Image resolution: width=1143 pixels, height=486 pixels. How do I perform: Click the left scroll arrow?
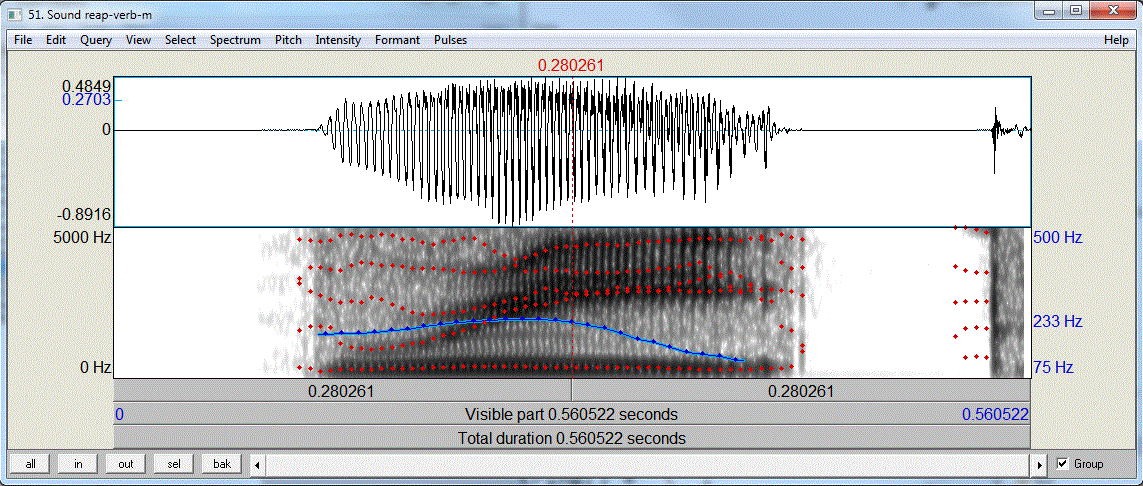click(258, 464)
